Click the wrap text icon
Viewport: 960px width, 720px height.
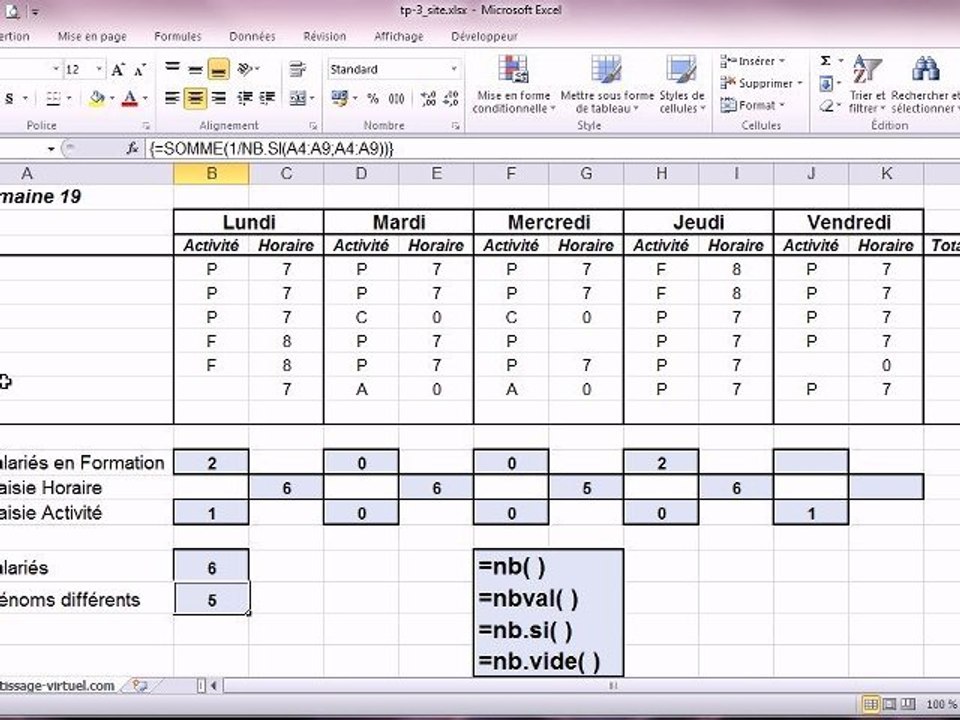(x=298, y=69)
